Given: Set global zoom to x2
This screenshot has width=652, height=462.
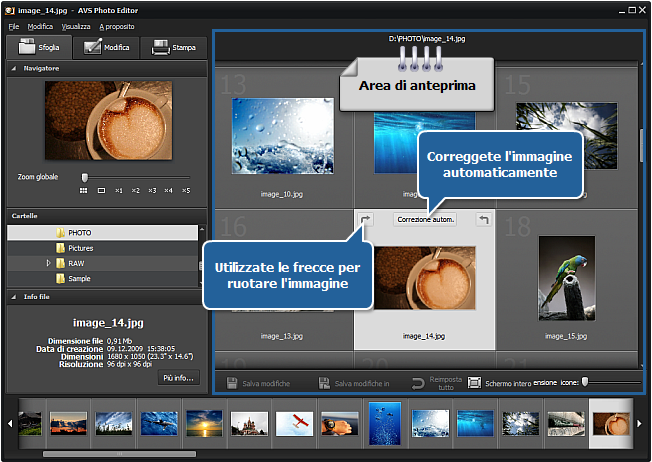Looking at the screenshot, I should 136,190.
